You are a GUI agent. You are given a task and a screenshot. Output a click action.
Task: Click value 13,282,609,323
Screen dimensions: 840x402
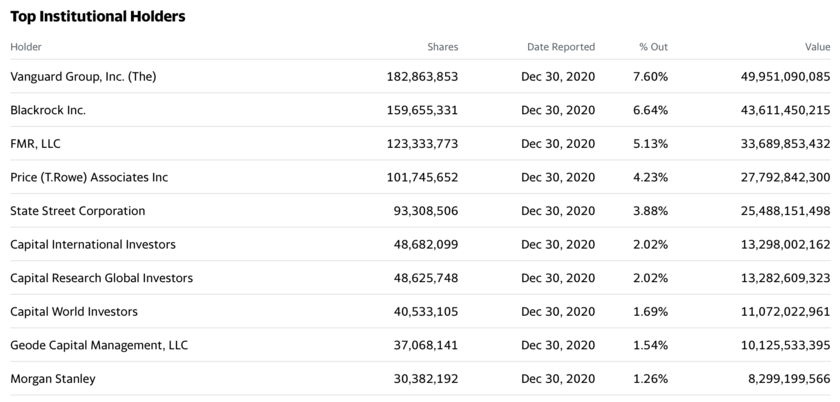[785, 278]
